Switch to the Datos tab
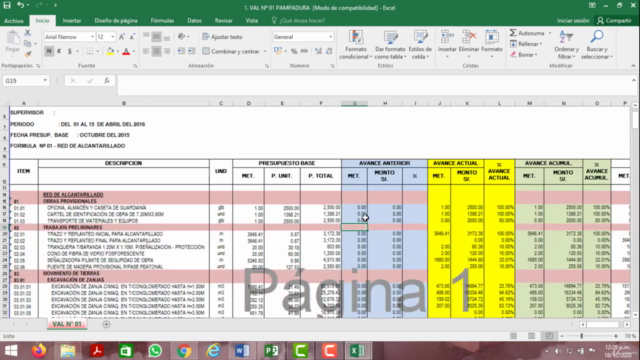Image resolution: width=640 pixels, height=360 pixels. tap(194, 20)
